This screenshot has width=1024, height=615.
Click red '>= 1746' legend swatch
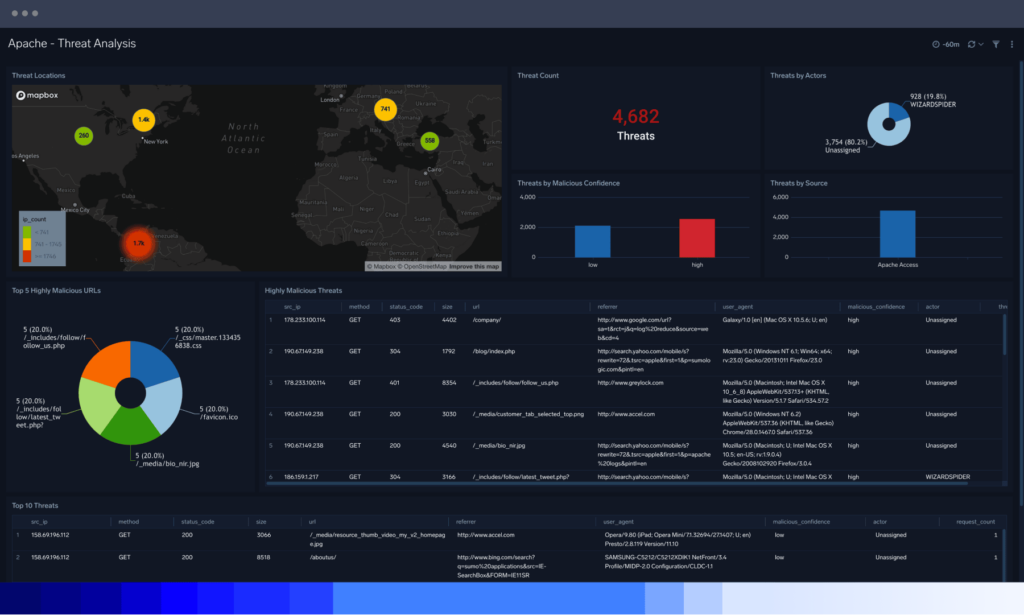tap(27, 256)
